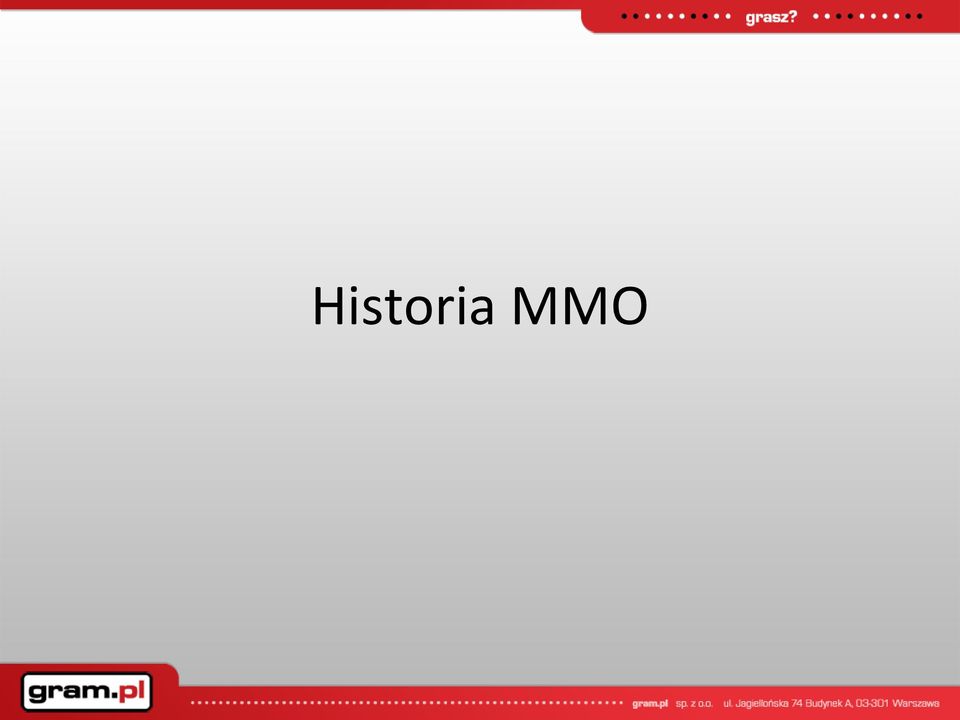
Task: Click the 'grasz?' header text
Action: coord(771,17)
